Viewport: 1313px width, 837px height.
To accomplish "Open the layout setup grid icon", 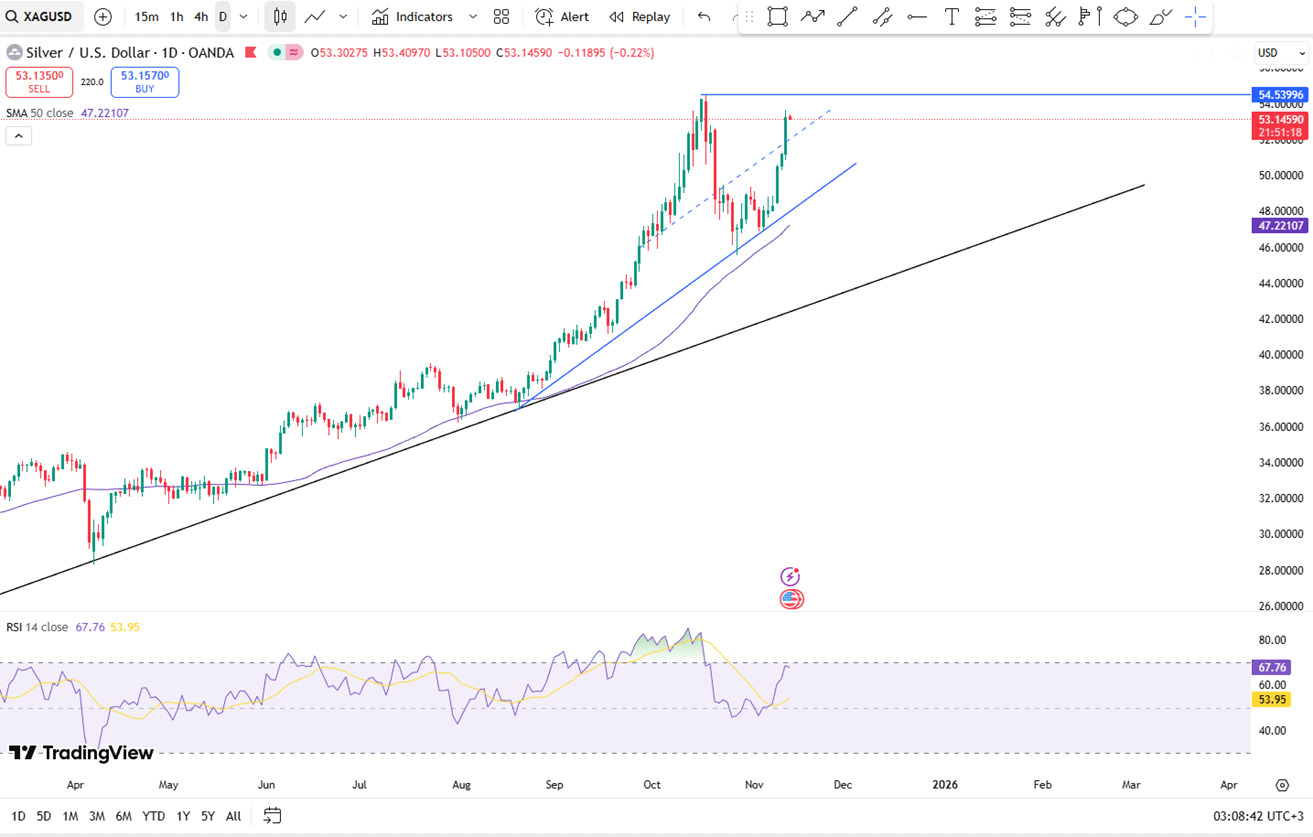I will [x=501, y=17].
